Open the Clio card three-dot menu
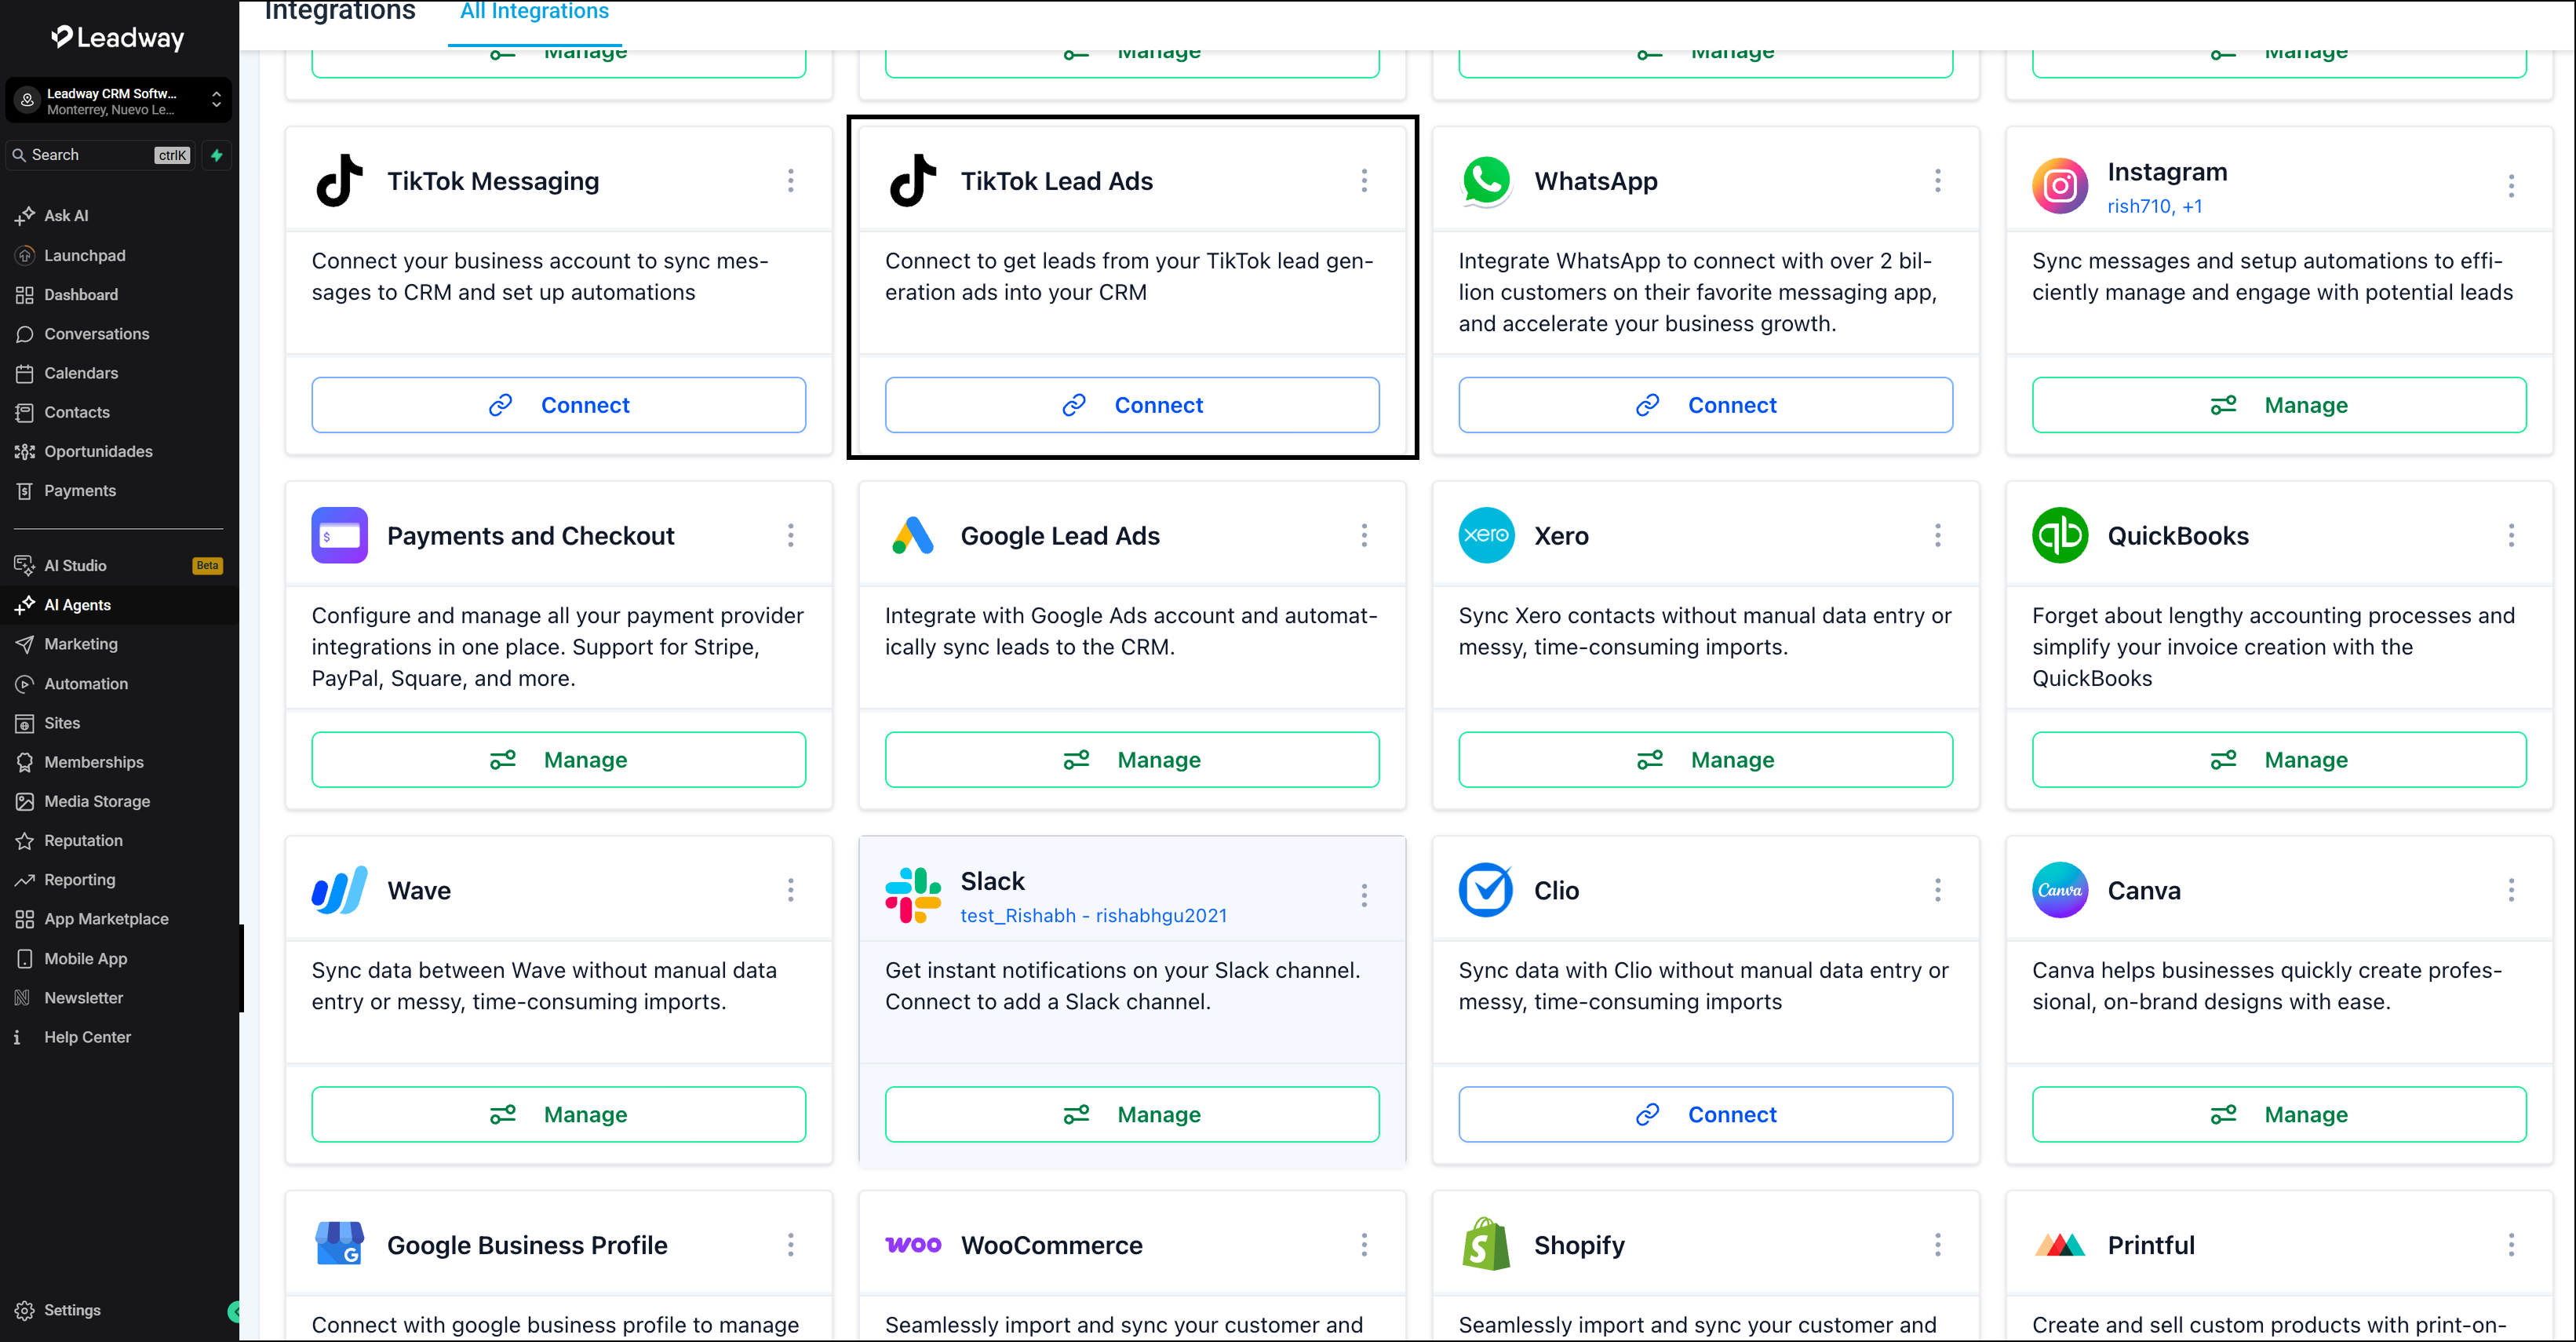This screenshot has height=1342, width=2576. 1938,891
